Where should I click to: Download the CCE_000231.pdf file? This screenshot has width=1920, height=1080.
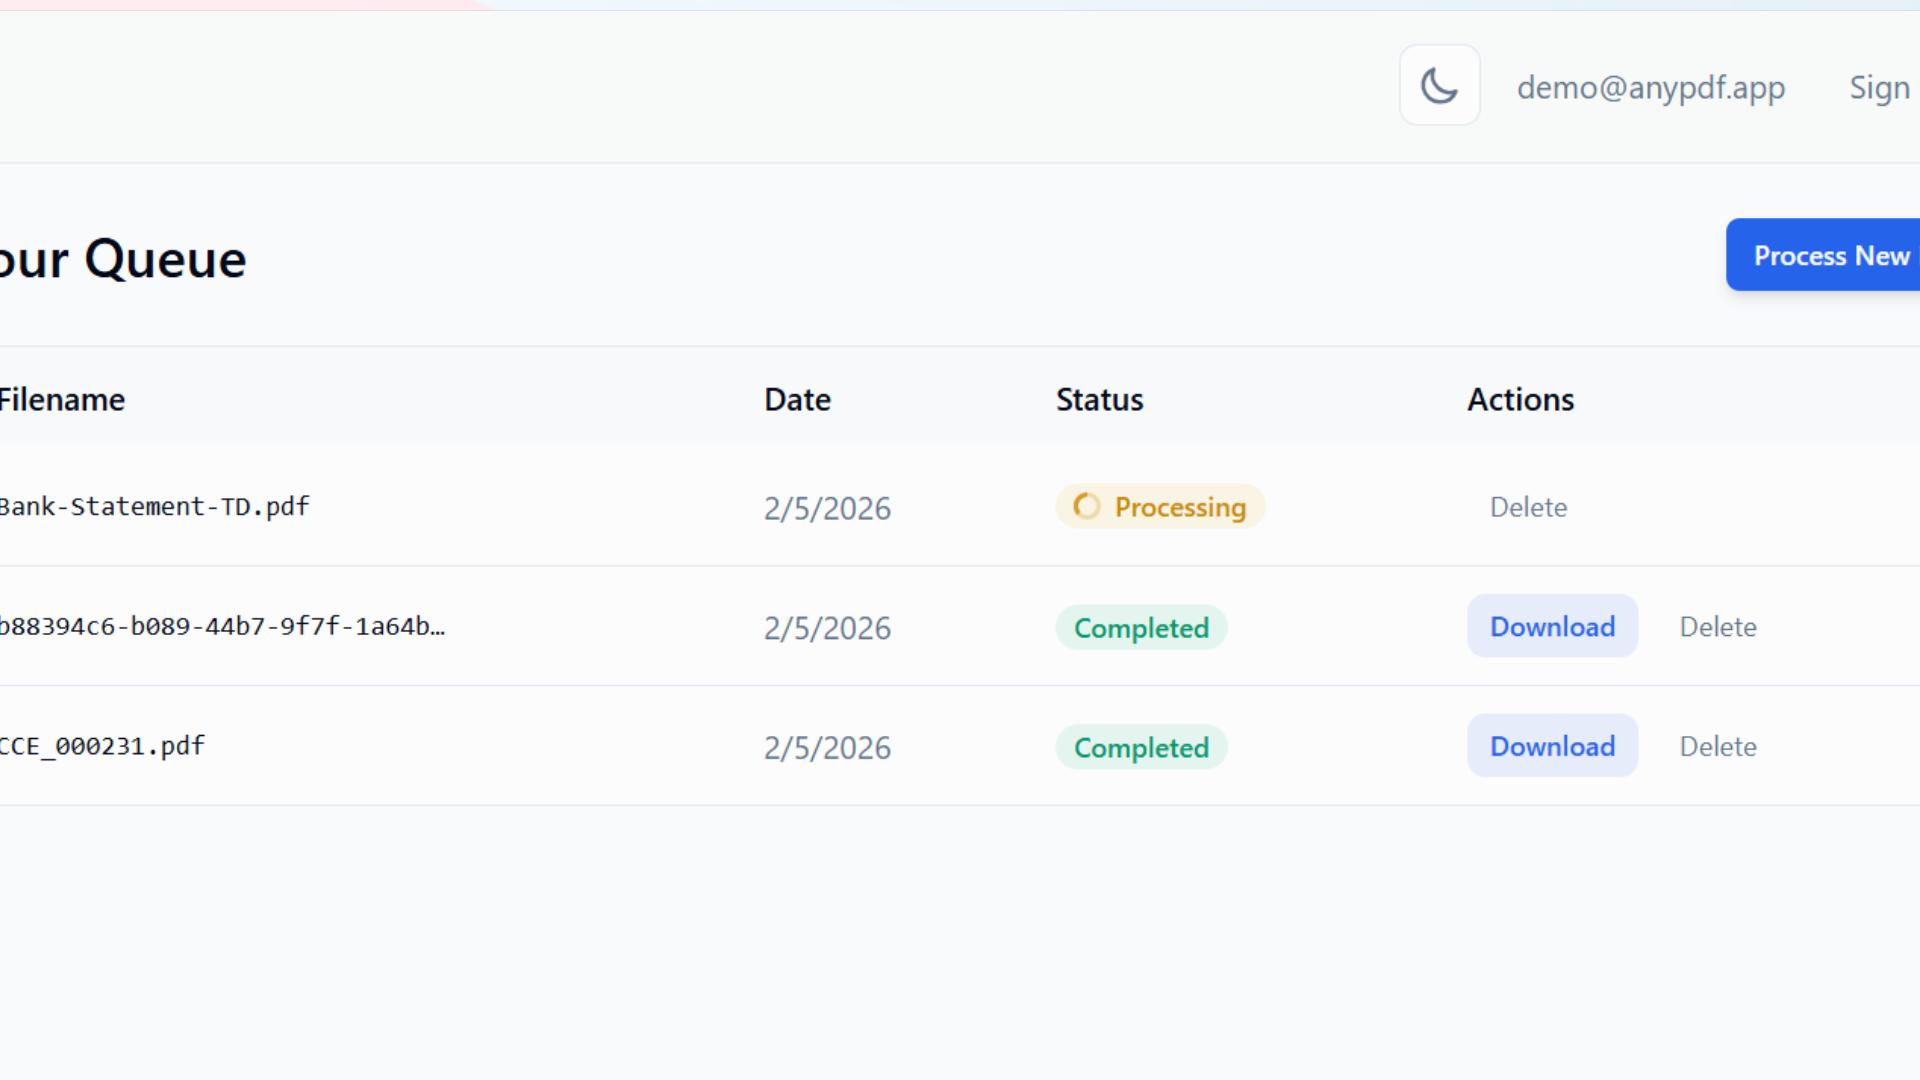pyautogui.click(x=1552, y=746)
